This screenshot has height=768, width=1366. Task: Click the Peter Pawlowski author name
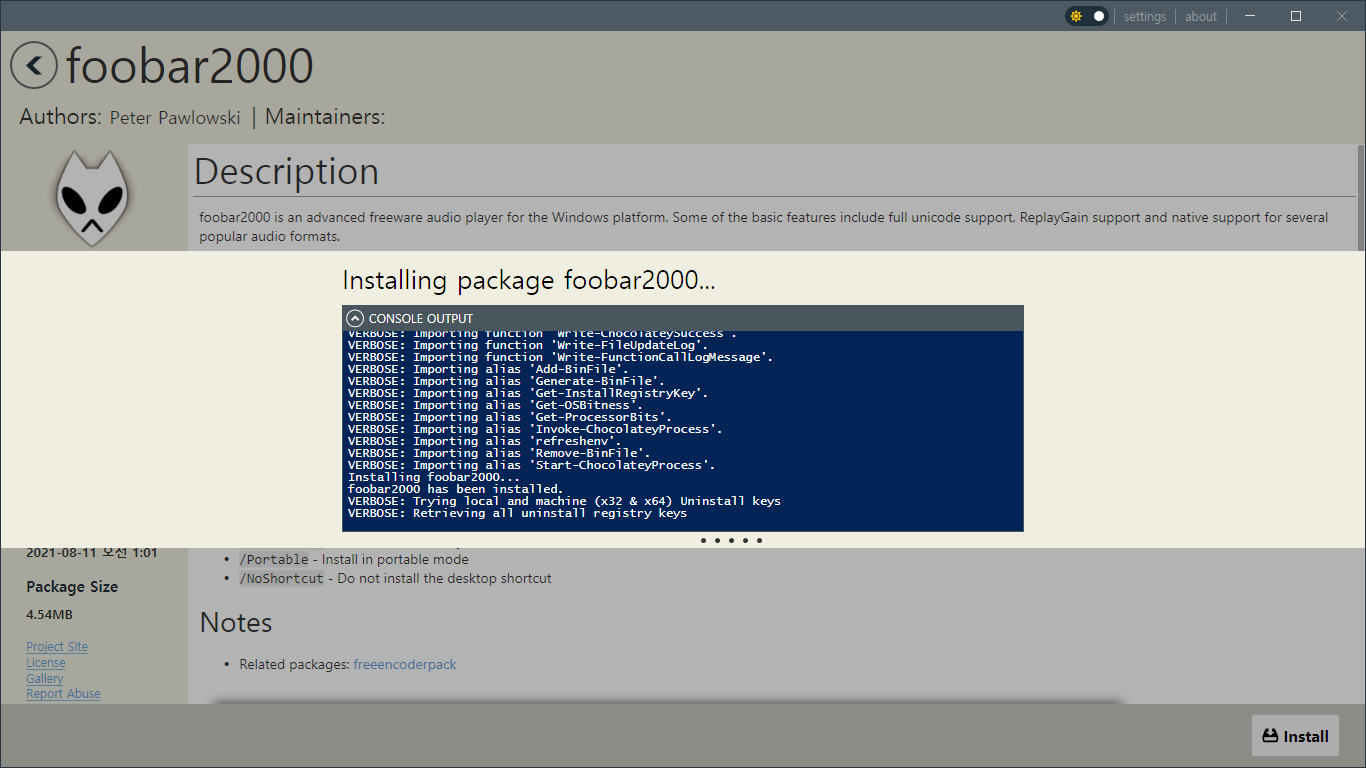point(175,118)
